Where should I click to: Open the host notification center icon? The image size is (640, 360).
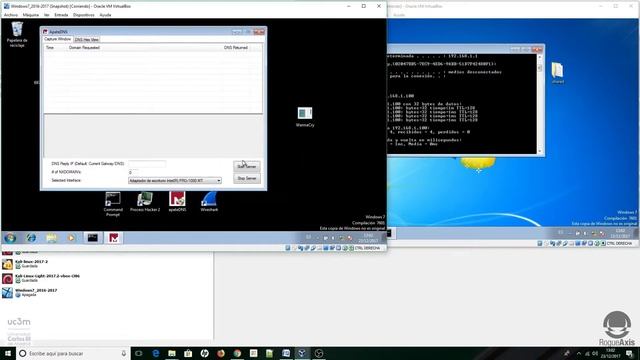pyautogui.click(x=629, y=353)
